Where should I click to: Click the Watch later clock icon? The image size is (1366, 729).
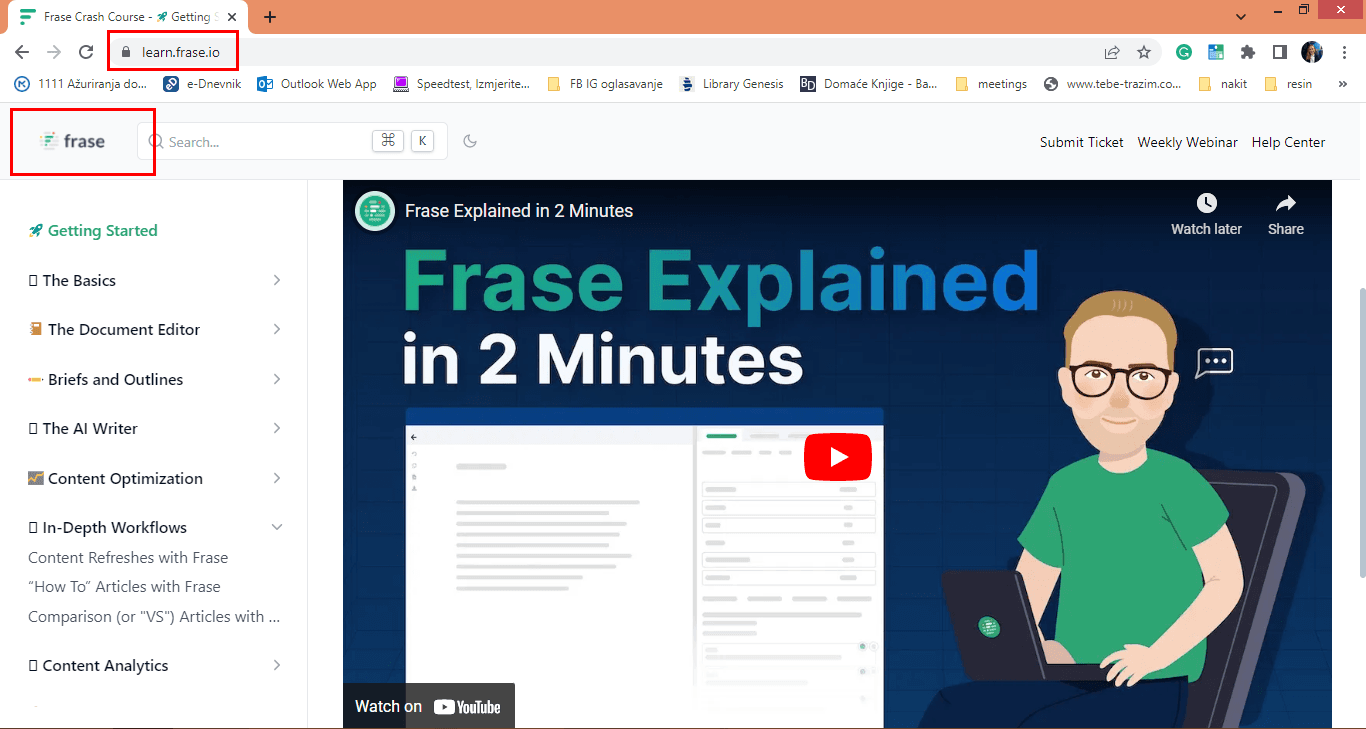pyautogui.click(x=1206, y=204)
